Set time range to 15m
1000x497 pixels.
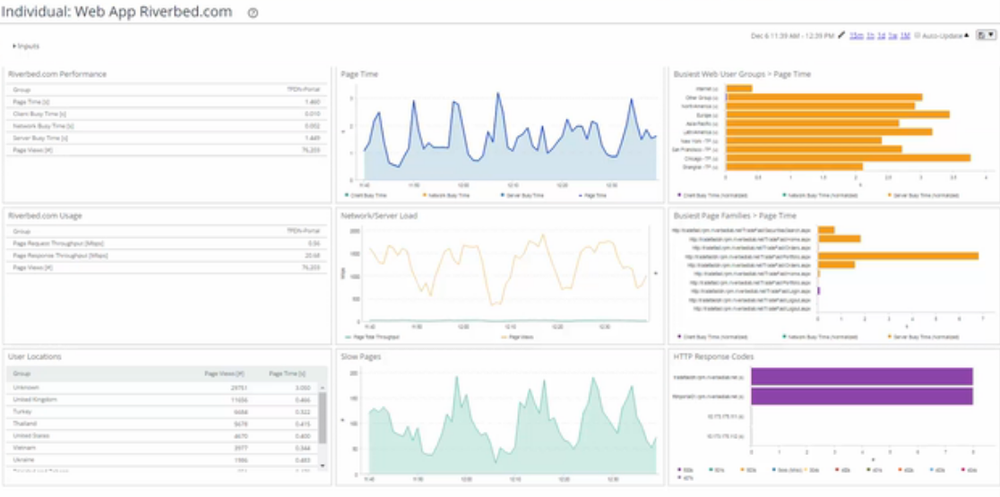coord(856,36)
